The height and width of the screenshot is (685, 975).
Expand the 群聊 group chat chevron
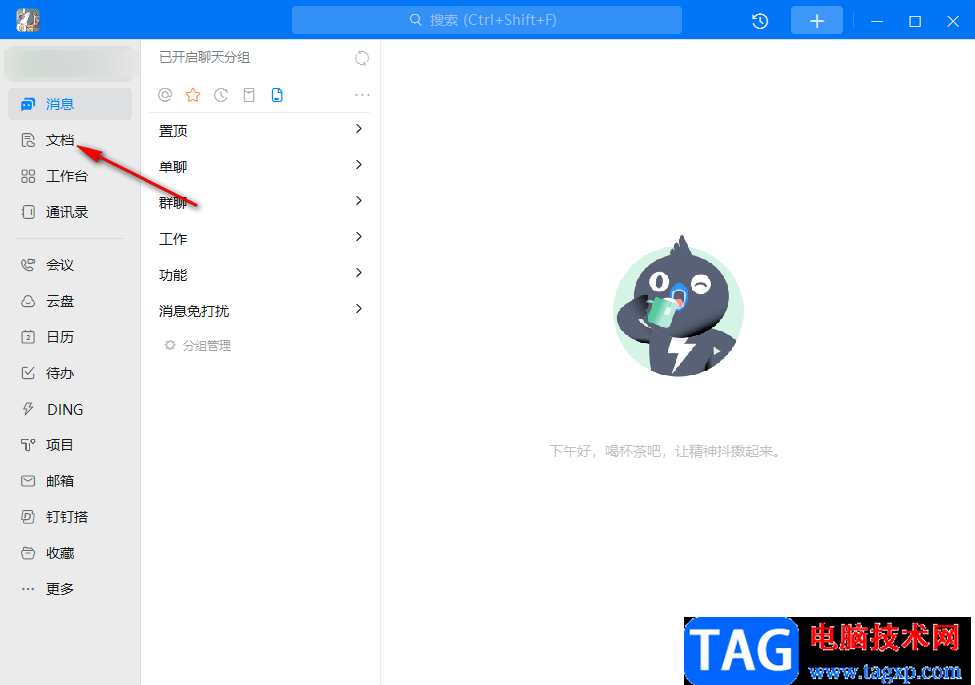(359, 201)
